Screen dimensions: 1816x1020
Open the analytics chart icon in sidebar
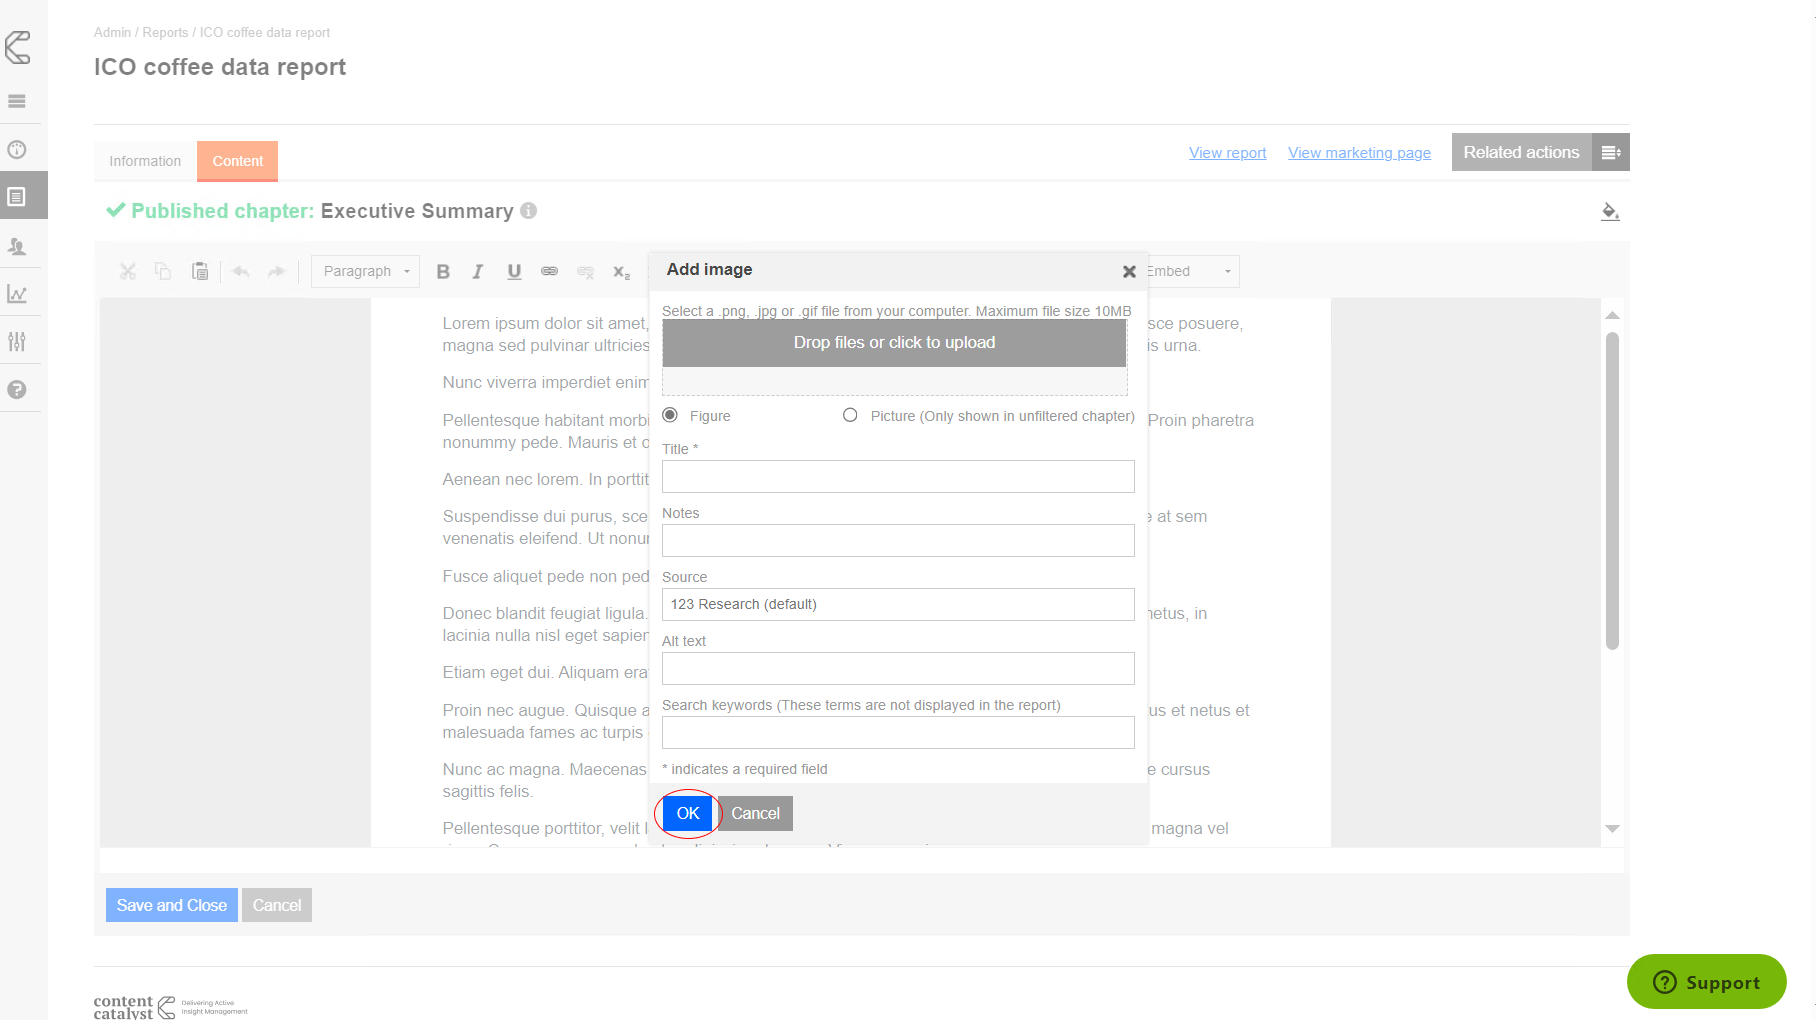click(x=17, y=294)
